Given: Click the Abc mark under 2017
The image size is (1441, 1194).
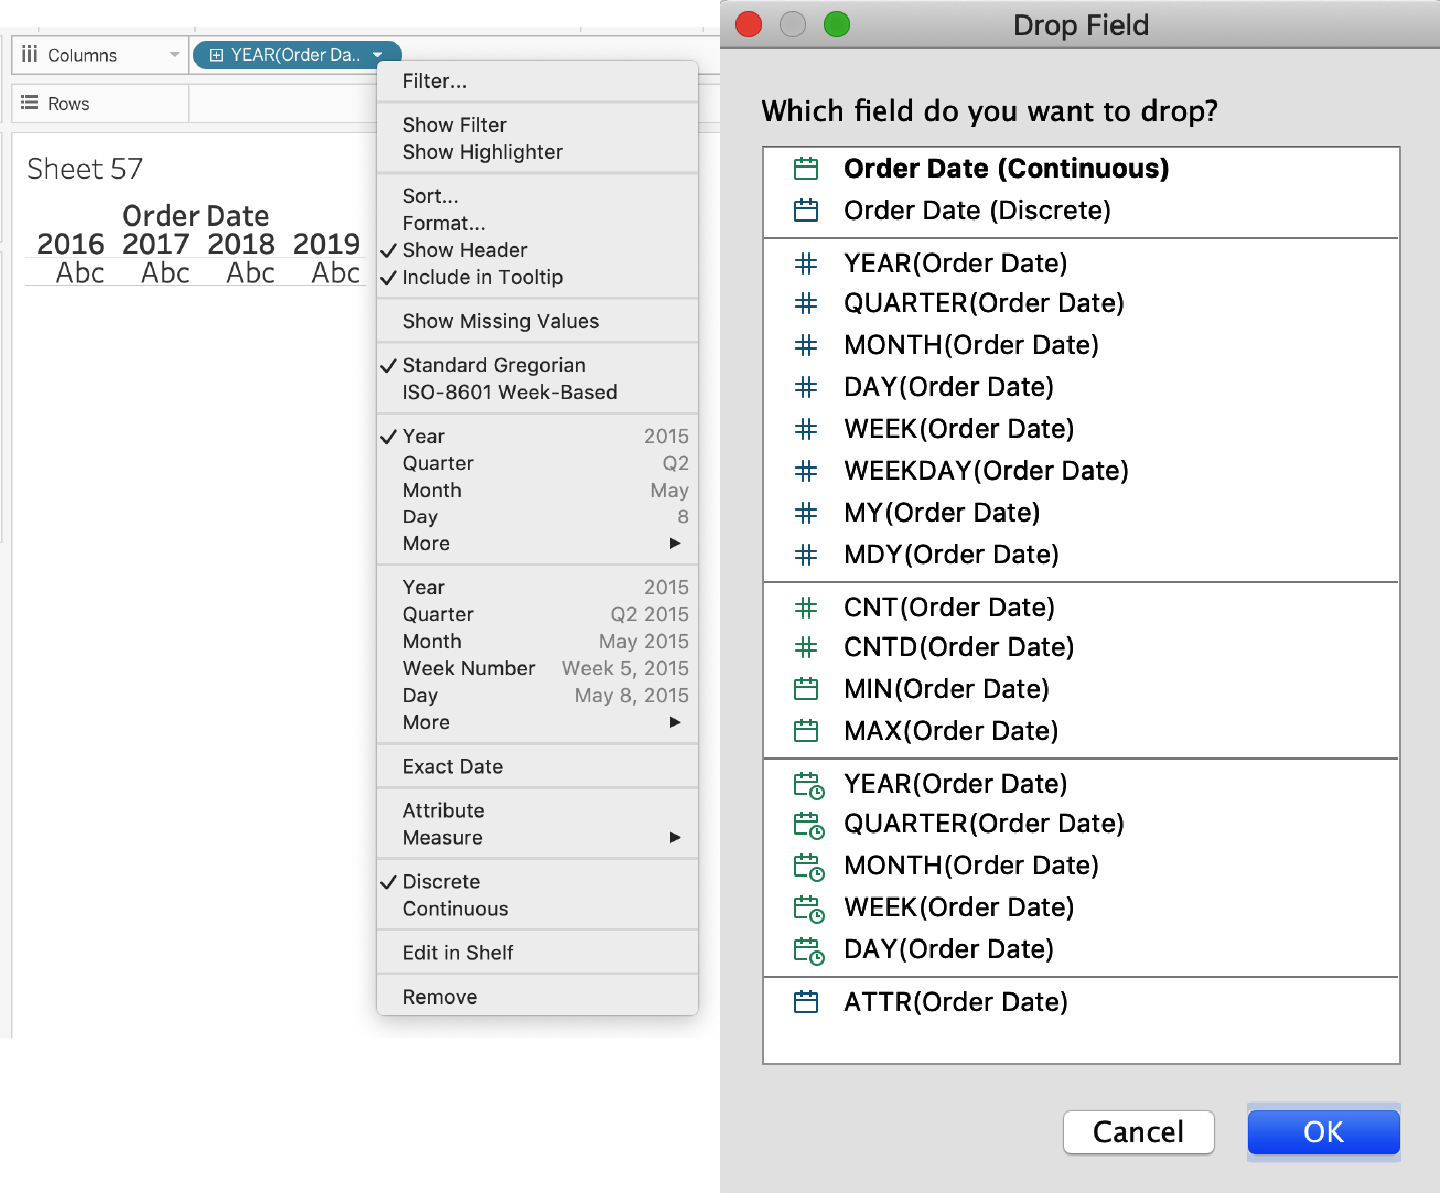Looking at the screenshot, I should coord(165,273).
